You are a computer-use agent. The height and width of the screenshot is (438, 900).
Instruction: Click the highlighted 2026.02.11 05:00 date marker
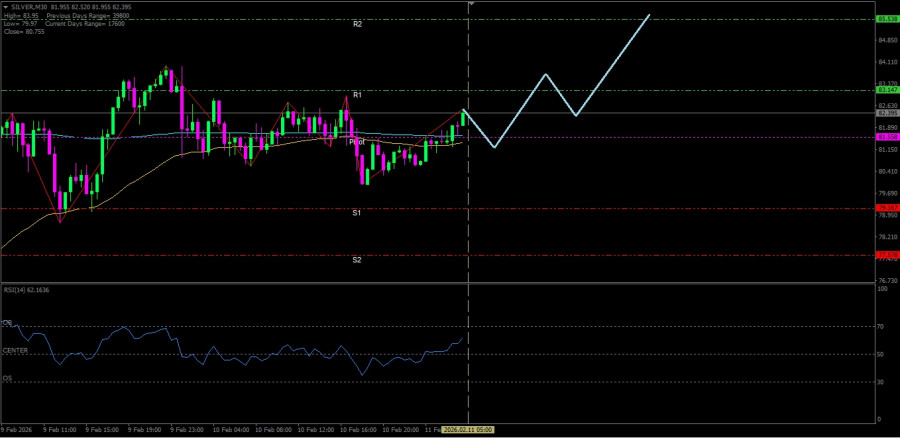click(x=470, y=429)
